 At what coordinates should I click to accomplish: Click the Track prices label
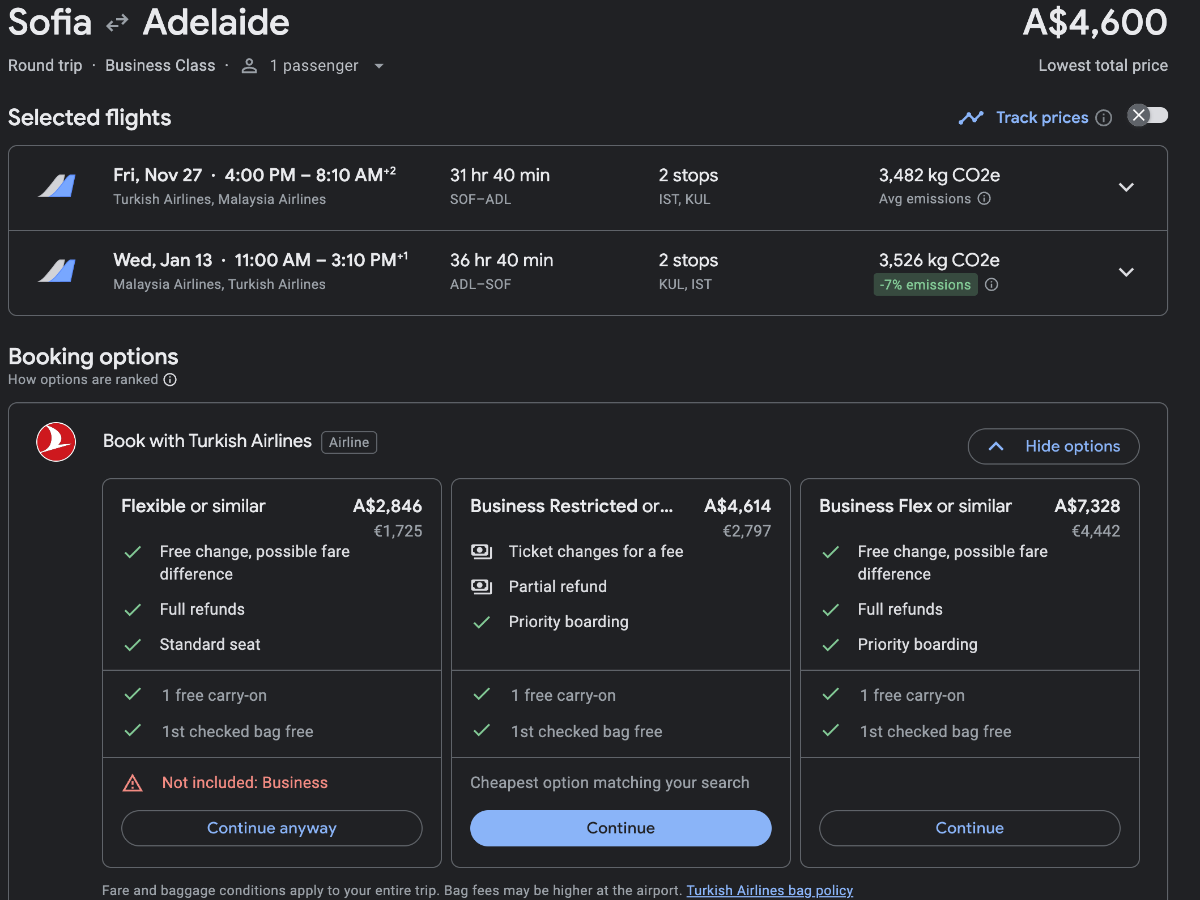click(1041, 118)
